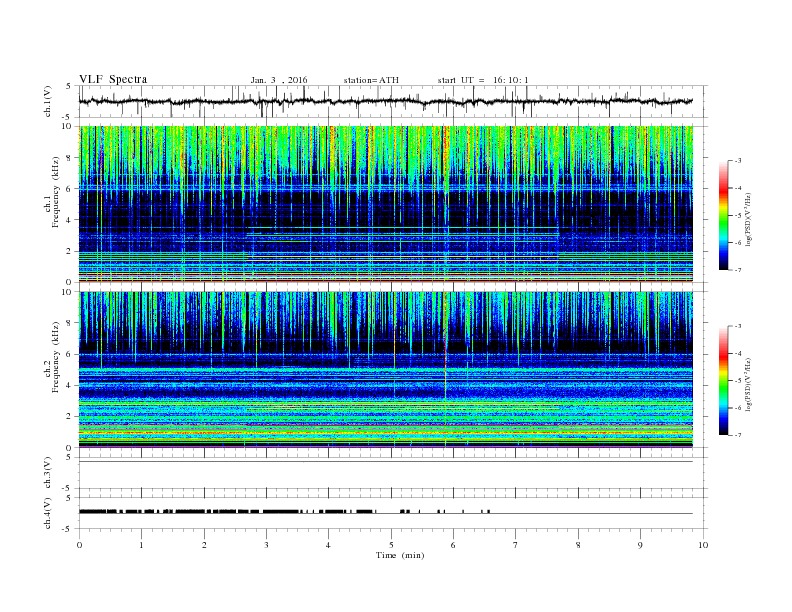
Task: Click the ch.2 spectrogram colorbar
Action: pos(723,380)
